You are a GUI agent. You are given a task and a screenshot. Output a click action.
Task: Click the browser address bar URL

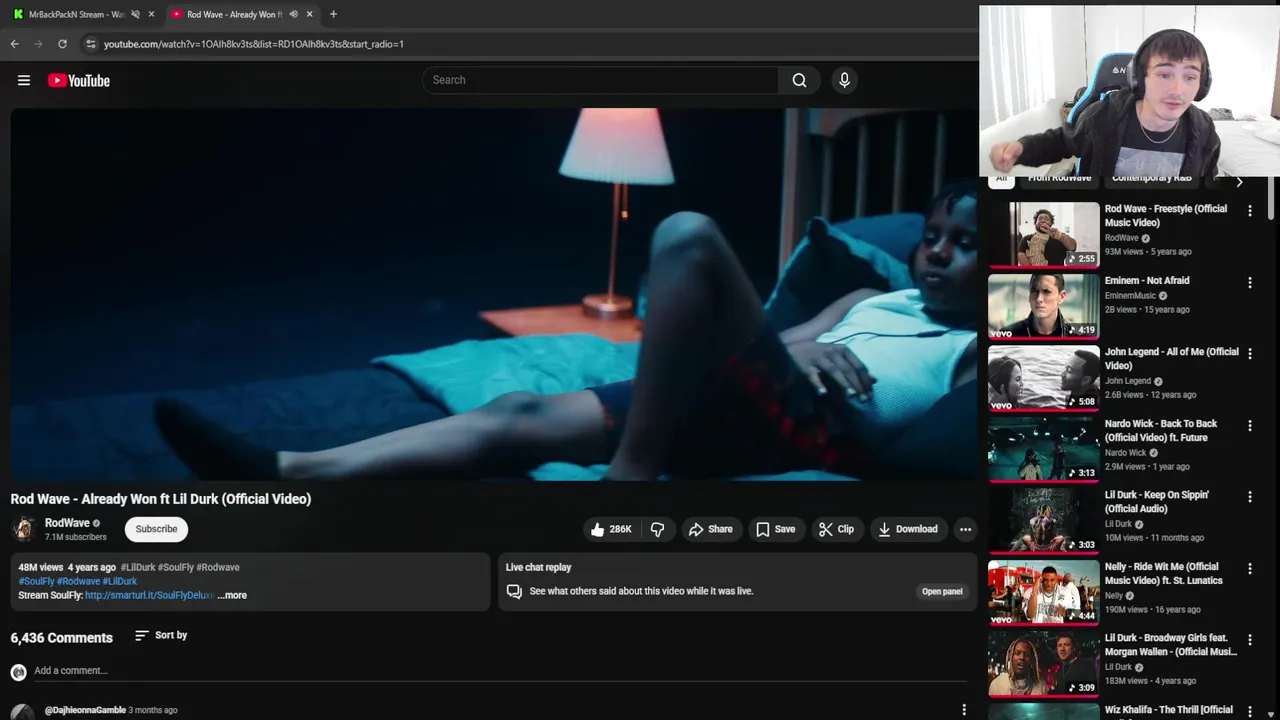point(254,44)
